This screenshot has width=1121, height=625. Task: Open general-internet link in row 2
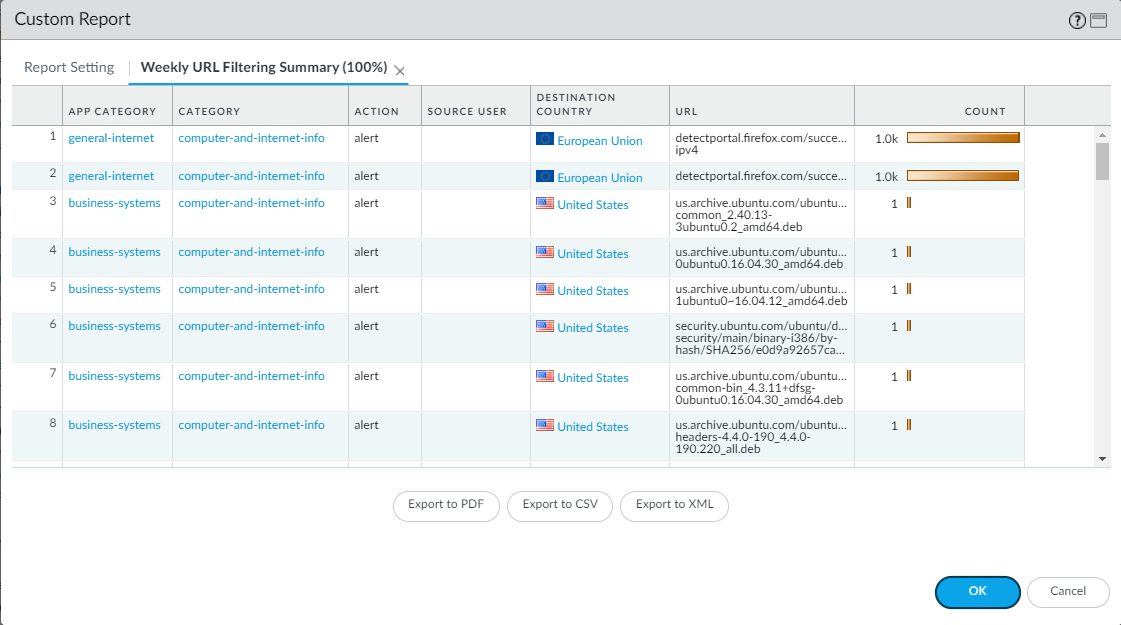pos(111,176)
